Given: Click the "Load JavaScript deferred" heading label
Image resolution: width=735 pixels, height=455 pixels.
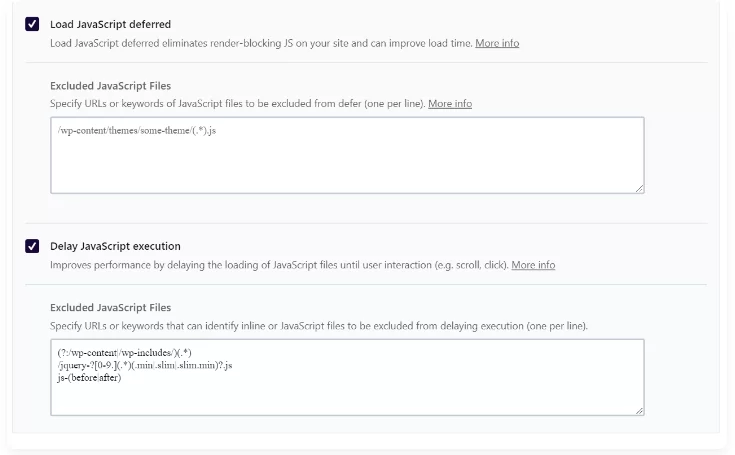Looking at the screenshot, I should [x=111, y=24].
